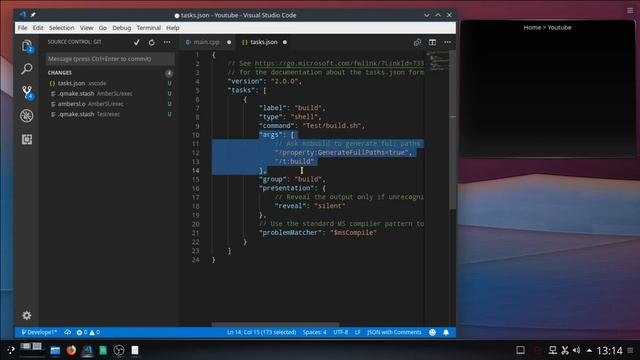Open the virtual desktop pager in taskbar

(x=31, y=349)
